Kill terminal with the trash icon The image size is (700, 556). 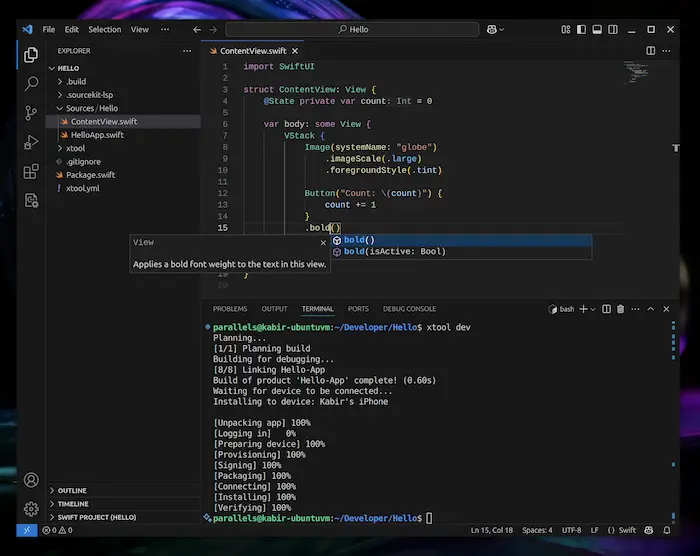pos(620,309)
